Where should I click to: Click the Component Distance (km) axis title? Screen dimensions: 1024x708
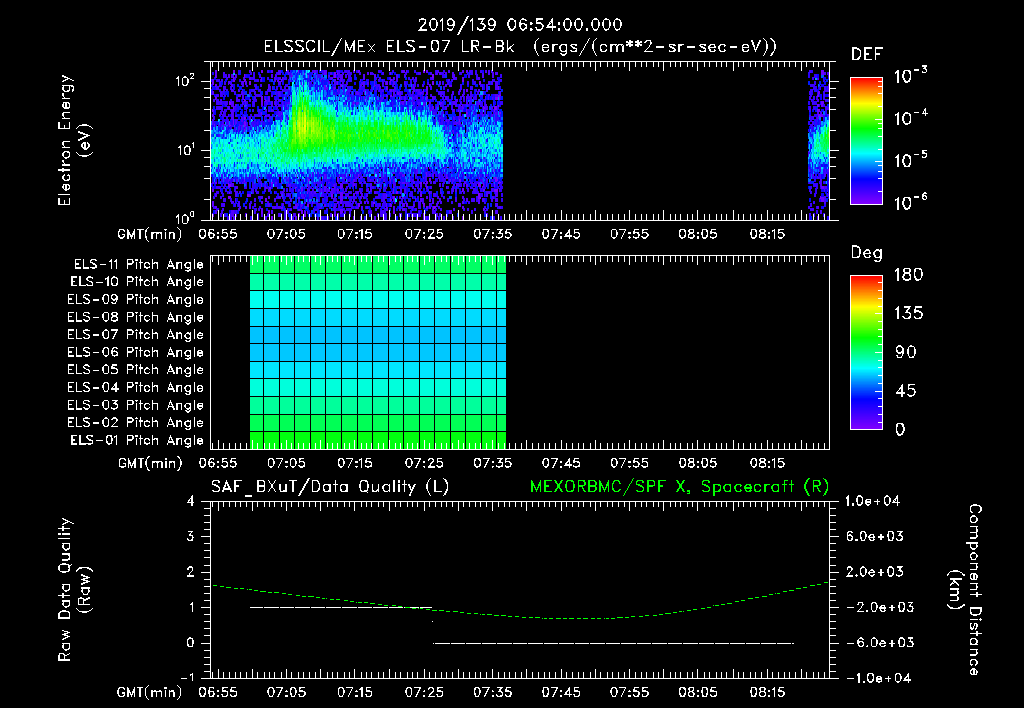pyautogui.click(x=965, y=590)
